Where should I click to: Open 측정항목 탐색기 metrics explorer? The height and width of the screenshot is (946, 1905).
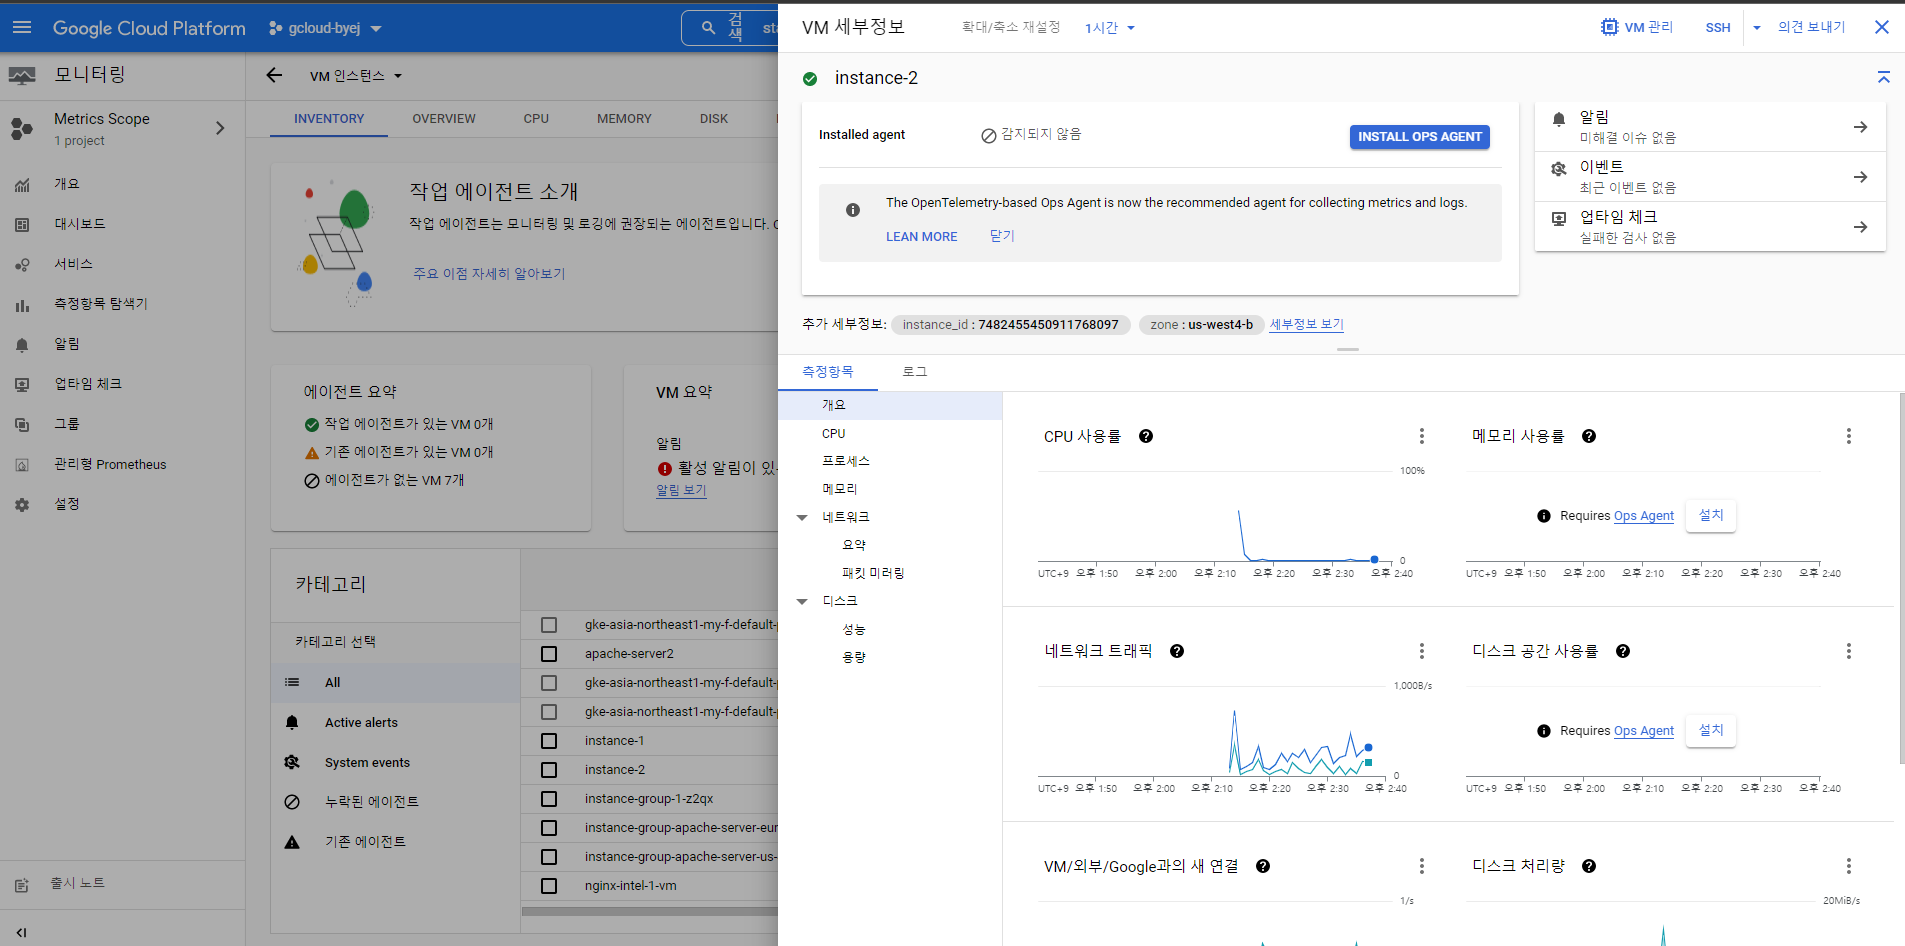pyautogui.click(x=100, y=304)
